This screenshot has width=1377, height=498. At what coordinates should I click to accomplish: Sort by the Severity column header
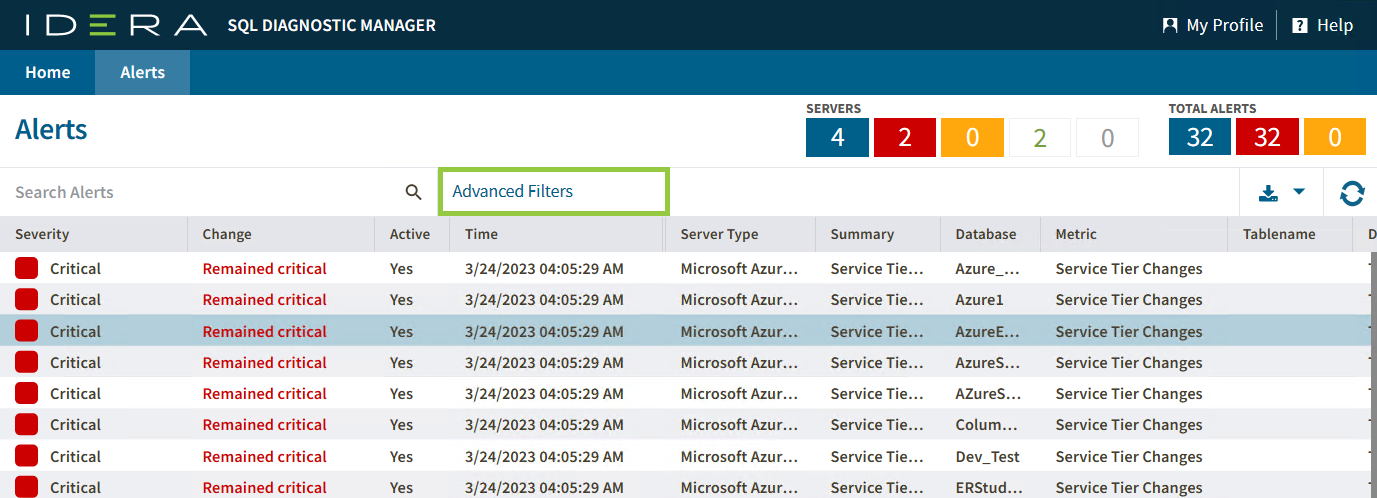(42, 234)
